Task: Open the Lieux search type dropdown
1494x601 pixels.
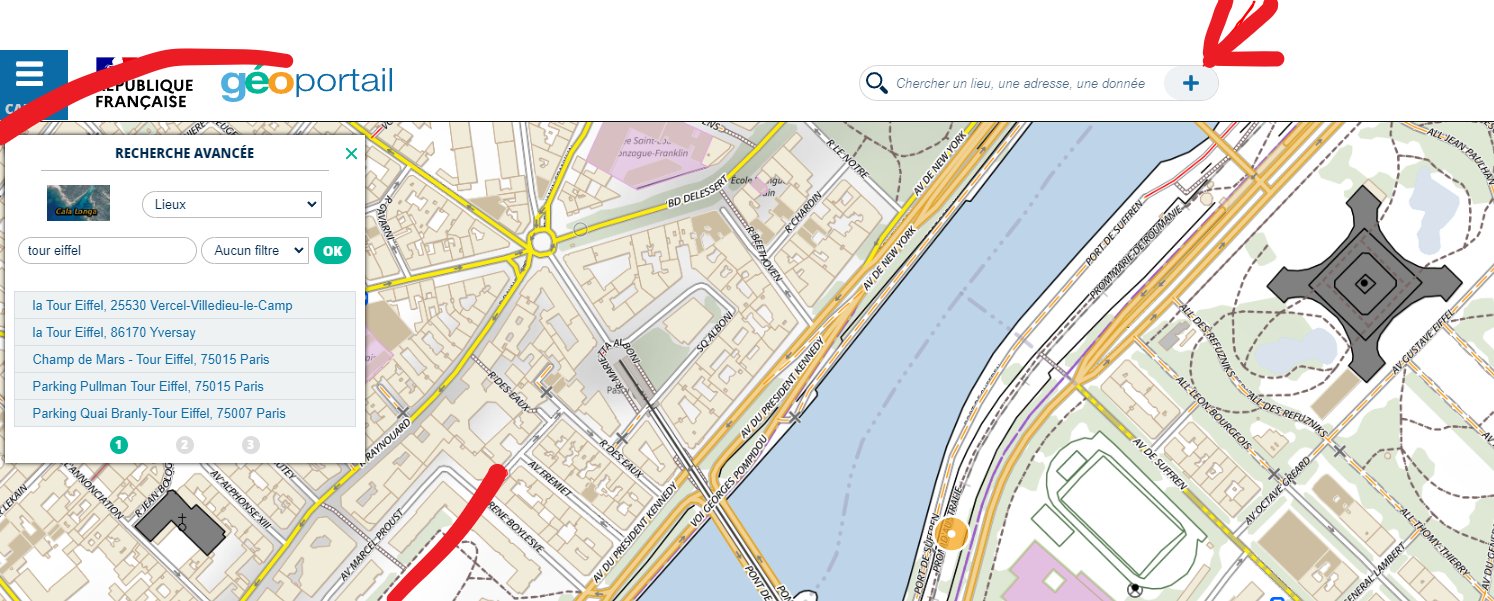Action: 232,204
